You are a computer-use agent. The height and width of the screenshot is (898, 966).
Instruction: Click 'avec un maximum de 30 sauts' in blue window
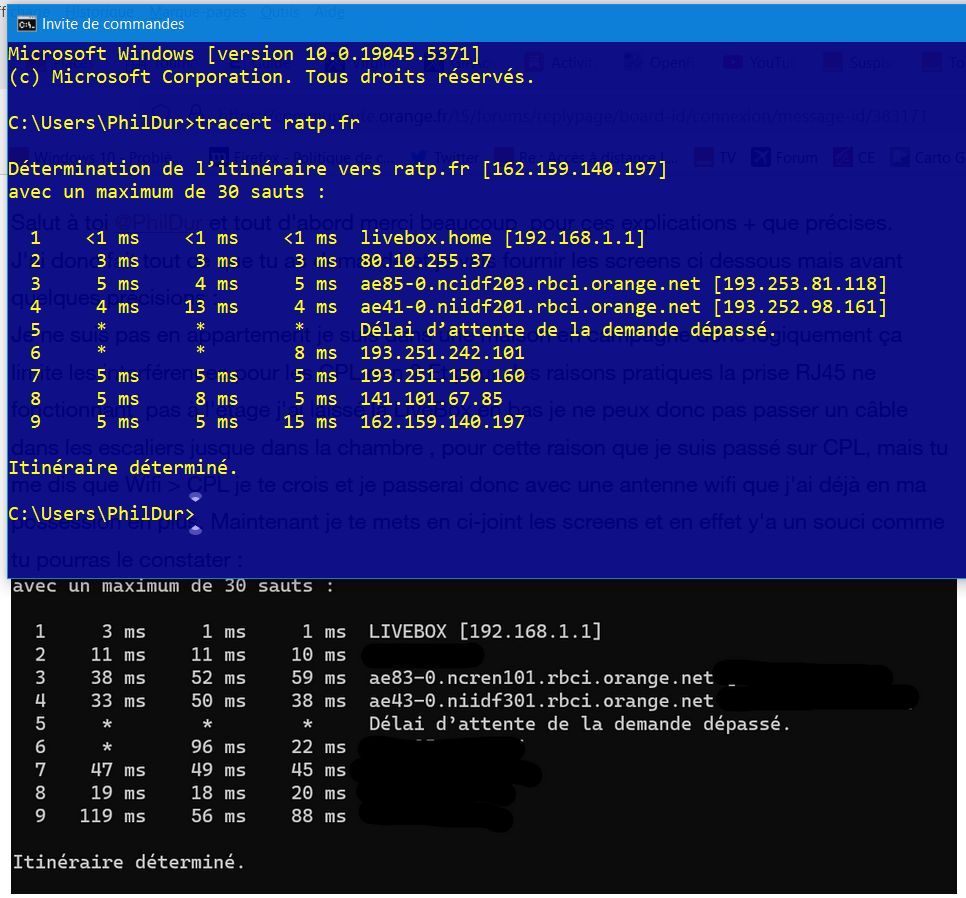coord(166,192)
